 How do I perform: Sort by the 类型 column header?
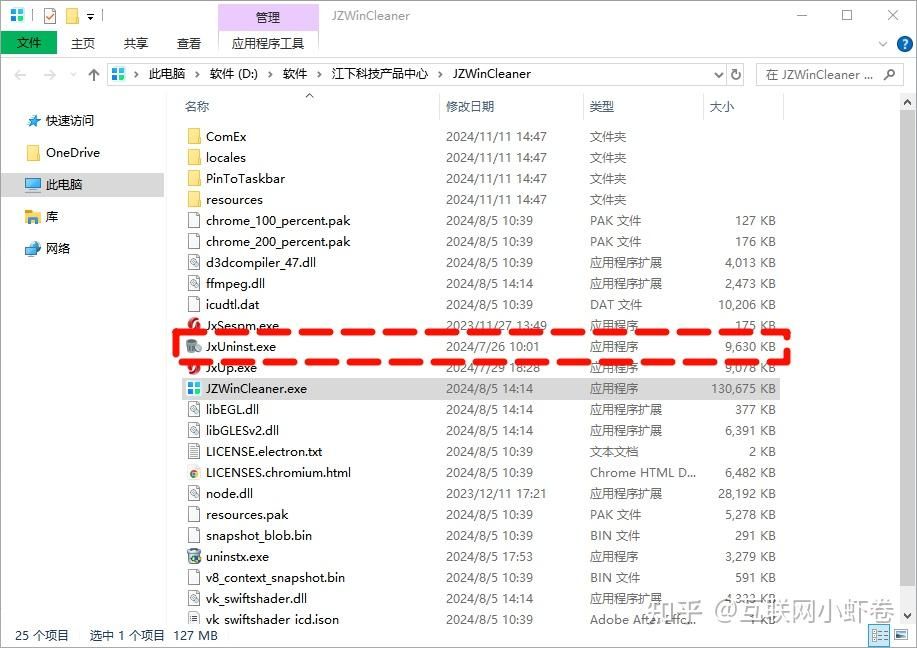point(602,106)
